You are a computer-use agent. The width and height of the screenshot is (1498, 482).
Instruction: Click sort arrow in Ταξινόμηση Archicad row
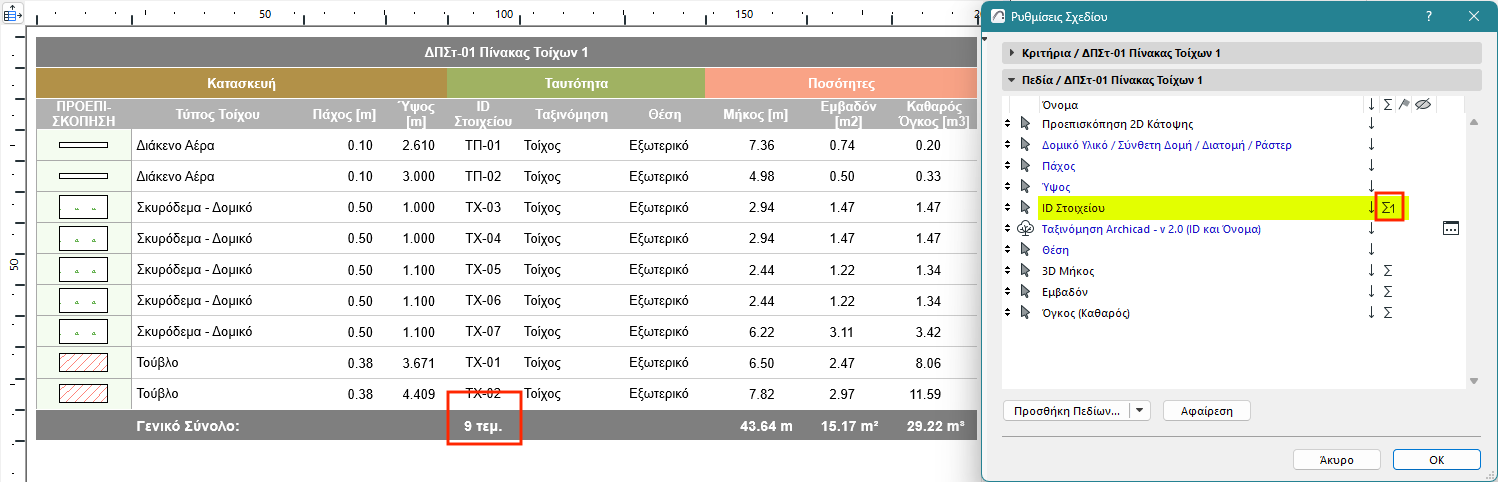click(x=1371, y=229)
